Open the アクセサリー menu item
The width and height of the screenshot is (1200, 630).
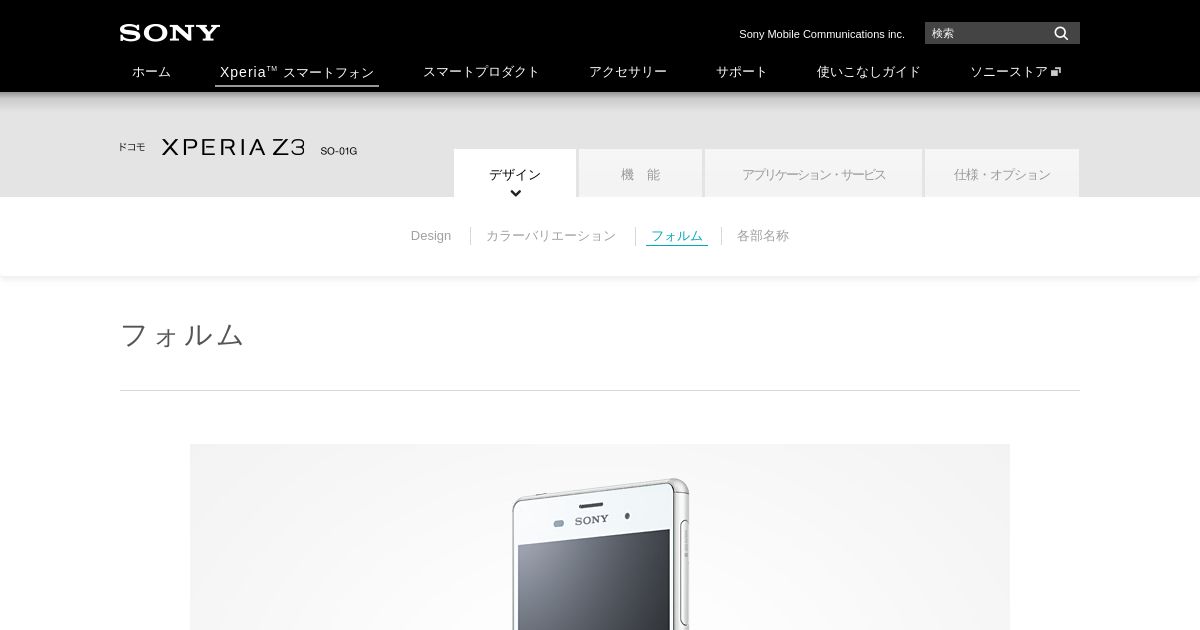pos(628,72)
